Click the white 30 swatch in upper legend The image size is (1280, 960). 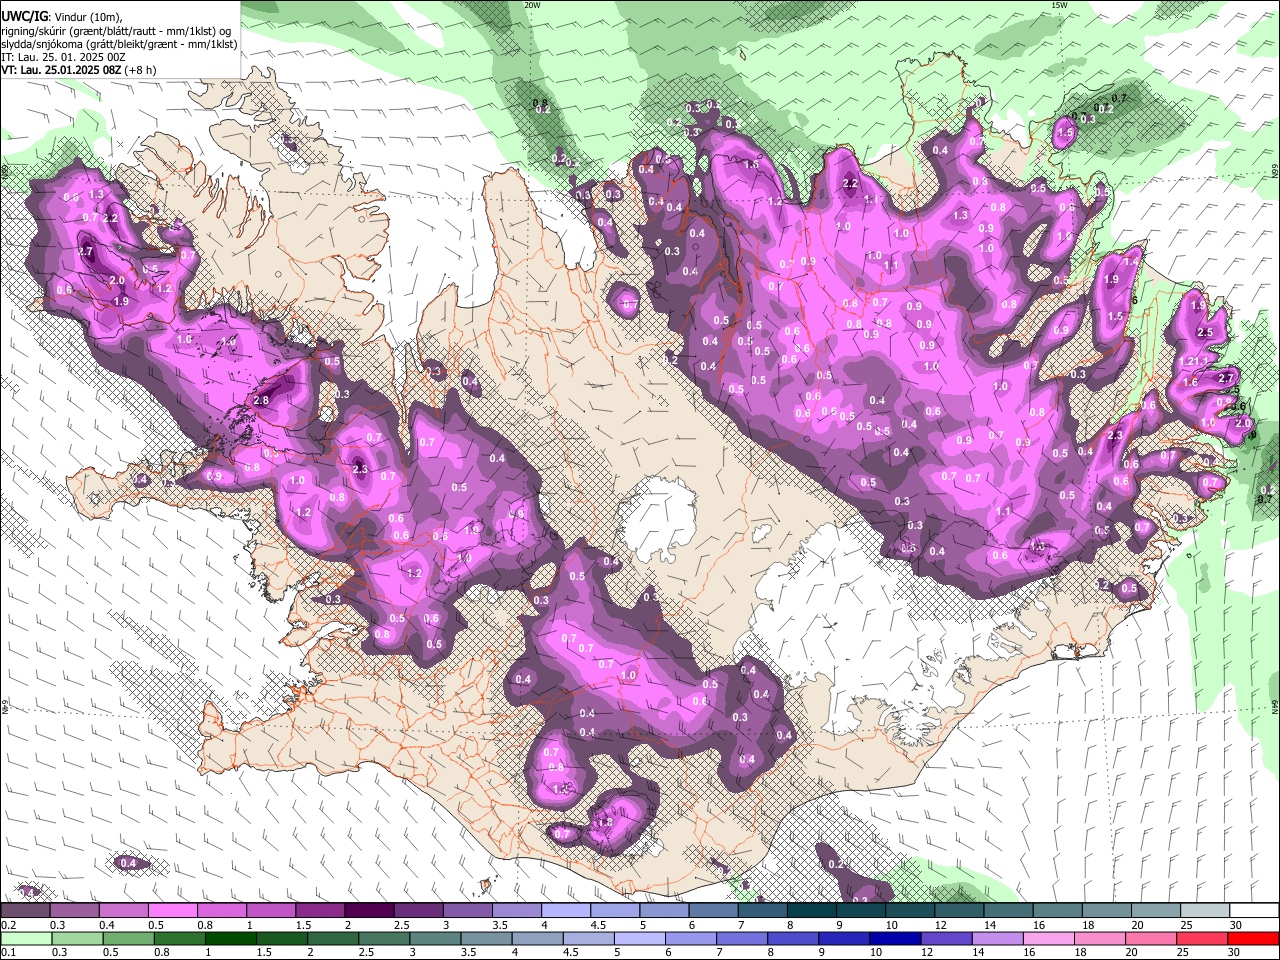click(x=1254, y=910)
